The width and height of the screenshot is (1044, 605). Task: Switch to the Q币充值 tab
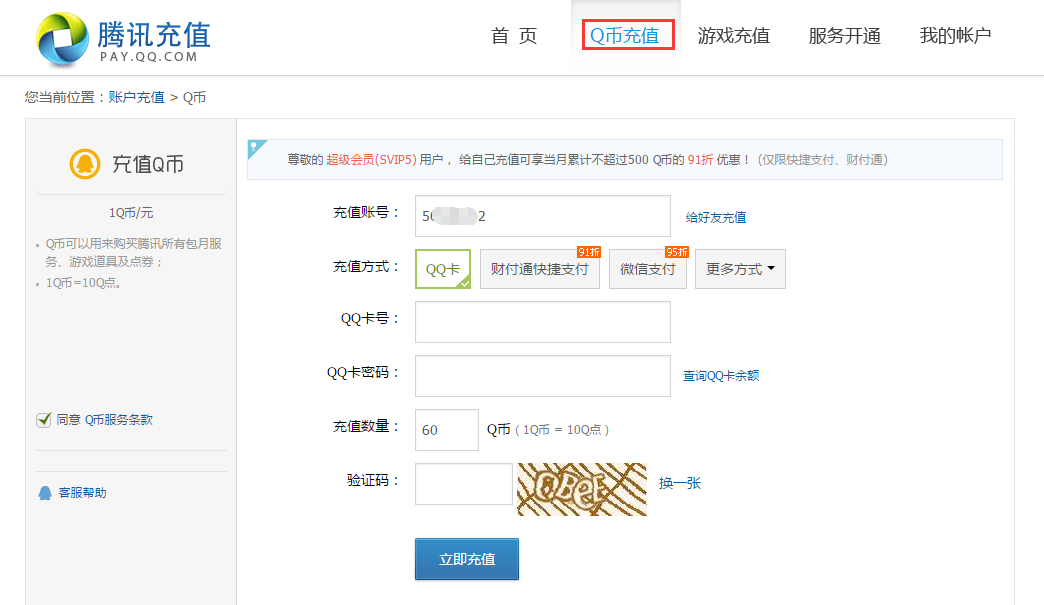(x=625, y=35)
